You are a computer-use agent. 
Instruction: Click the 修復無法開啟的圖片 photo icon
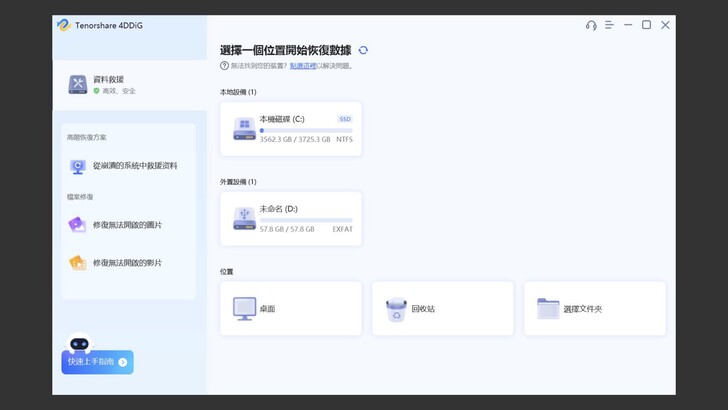pos(77,225)
